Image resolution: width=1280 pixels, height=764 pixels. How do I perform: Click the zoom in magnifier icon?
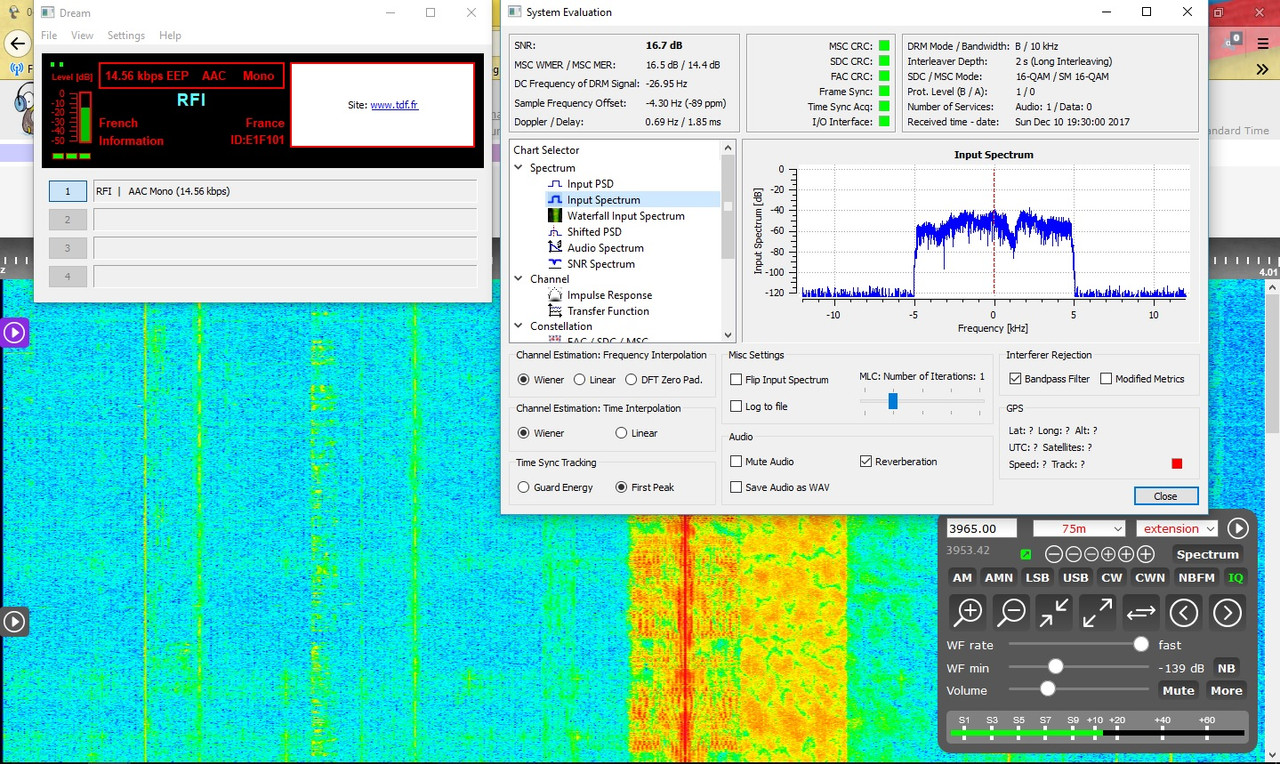point(968,611)
